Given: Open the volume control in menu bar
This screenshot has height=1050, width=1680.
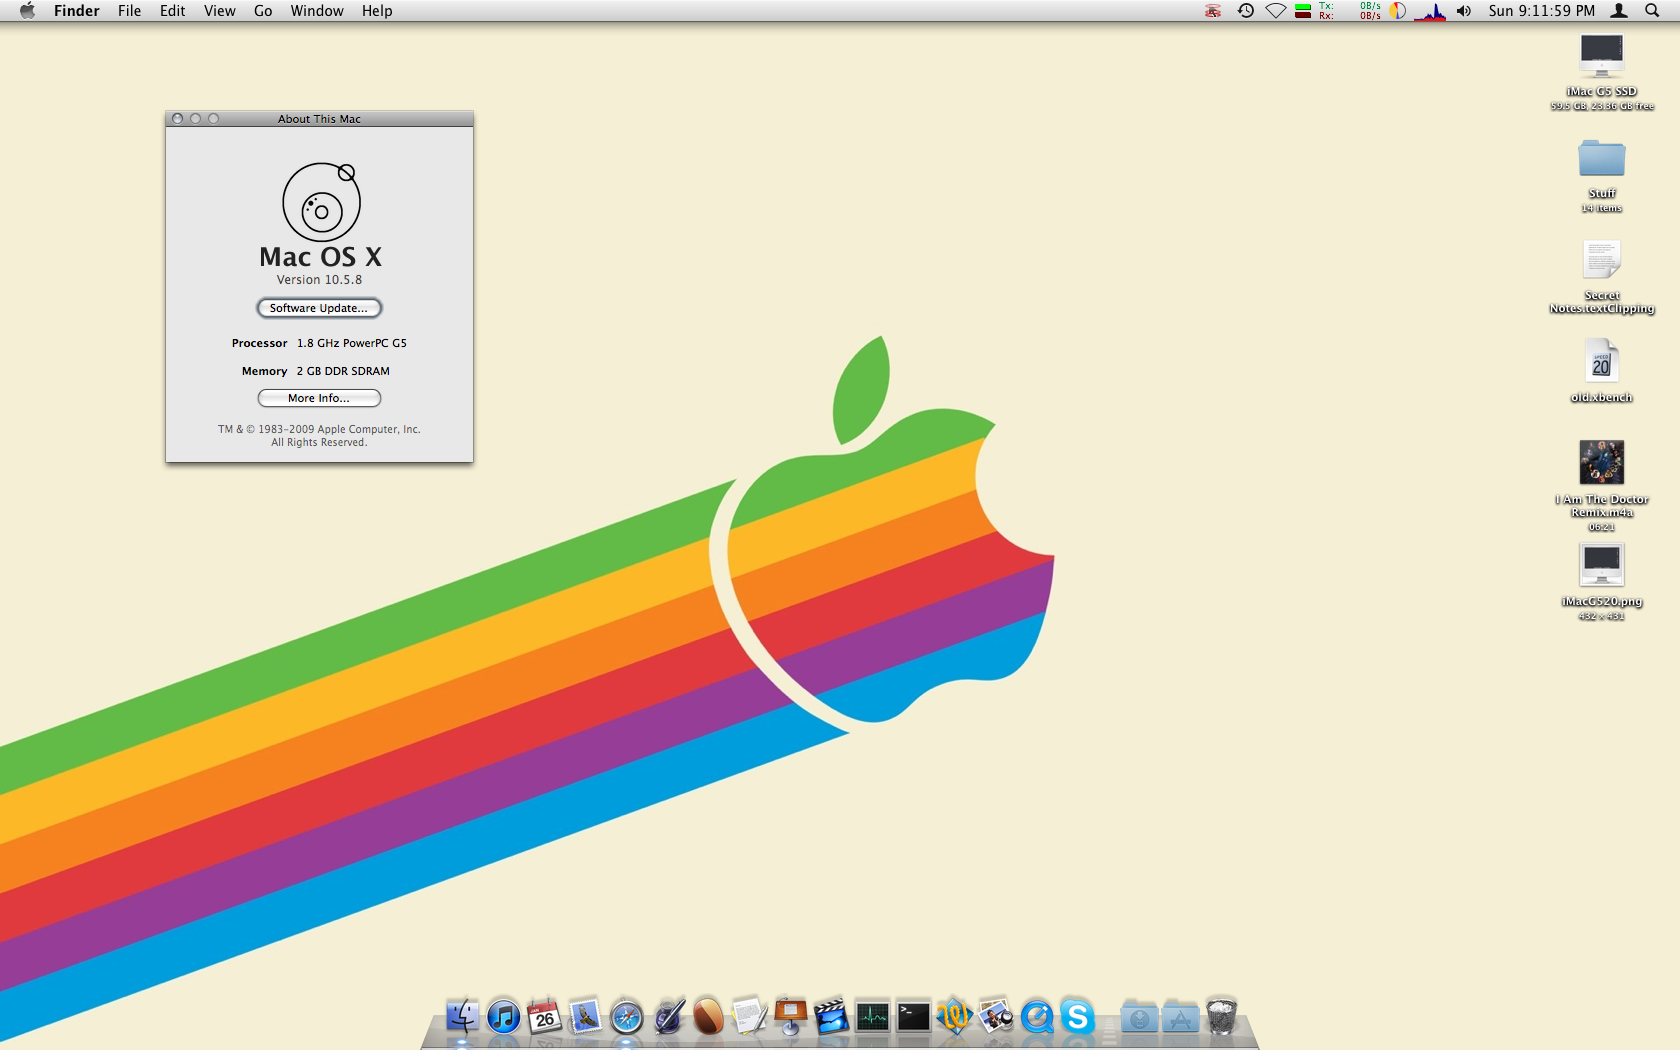Looking at the screenshot, I should tap(1464, 11).
